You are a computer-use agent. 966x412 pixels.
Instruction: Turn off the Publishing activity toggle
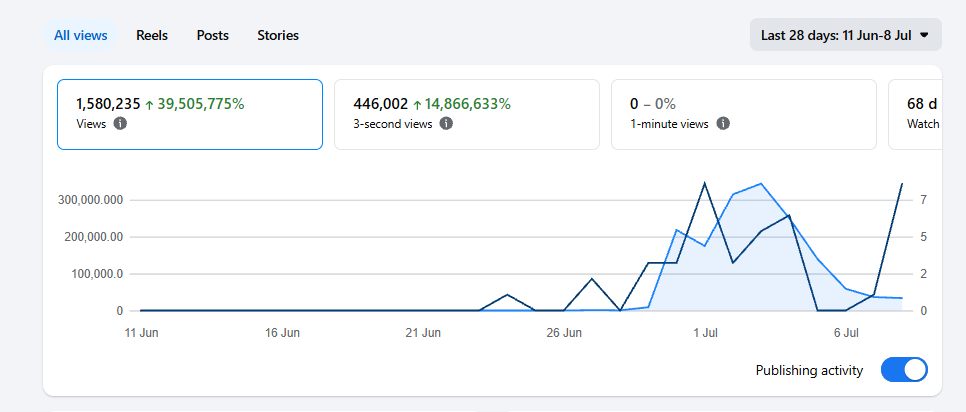click(904, 370)
